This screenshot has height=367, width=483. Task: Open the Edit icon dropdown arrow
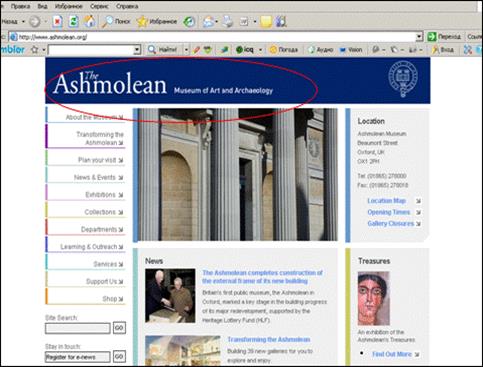pyautogui.click(x=255, y=22)
